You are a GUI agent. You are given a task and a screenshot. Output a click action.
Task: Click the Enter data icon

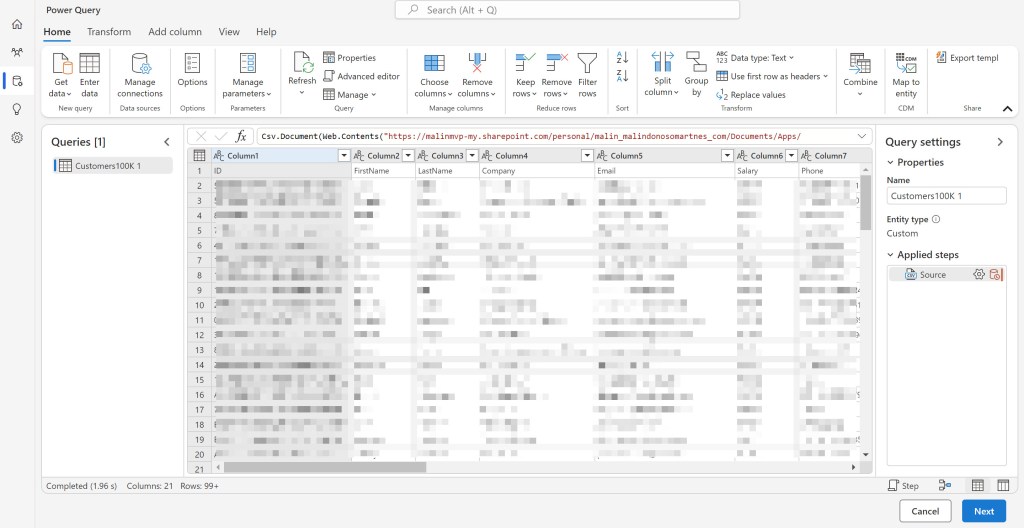[x=90, y=64]
